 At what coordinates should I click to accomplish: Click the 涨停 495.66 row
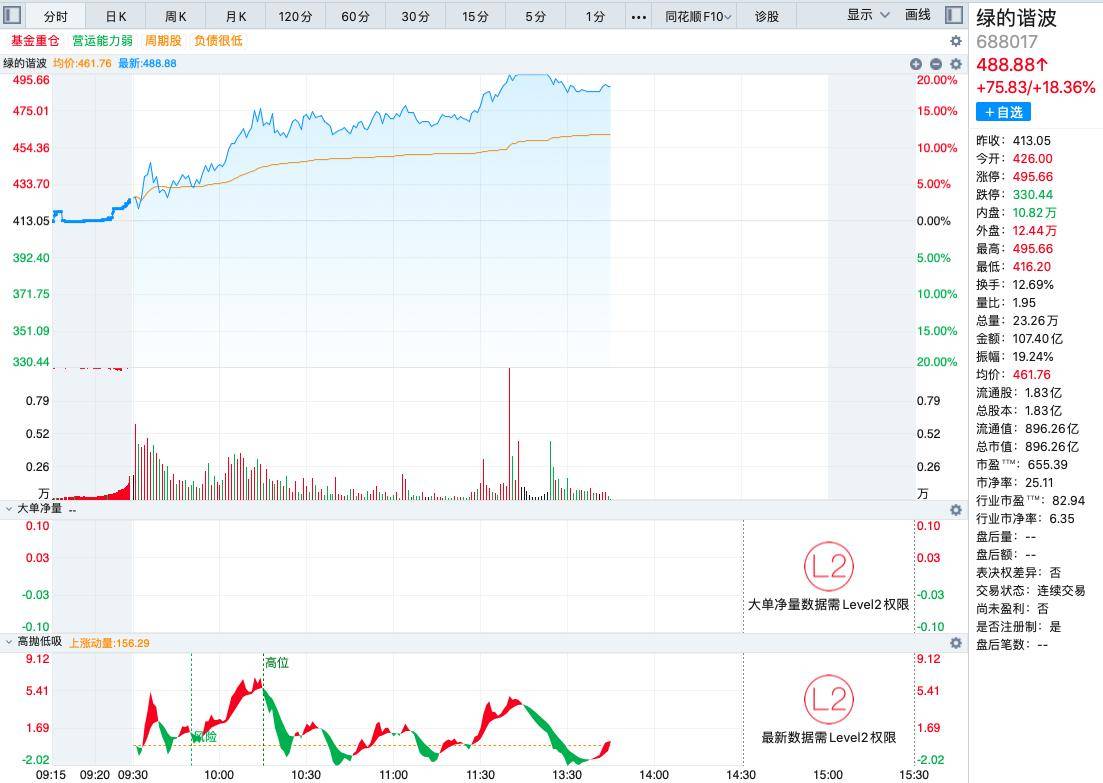1014,177
